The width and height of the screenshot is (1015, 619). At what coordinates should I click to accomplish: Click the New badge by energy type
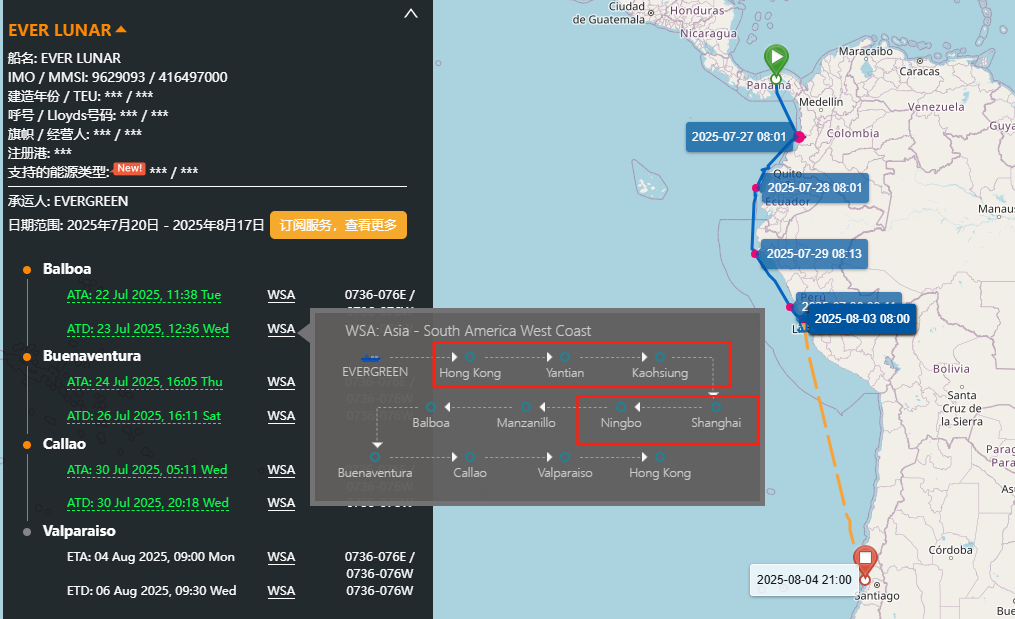pyautogui.click(x=129, y=168)
